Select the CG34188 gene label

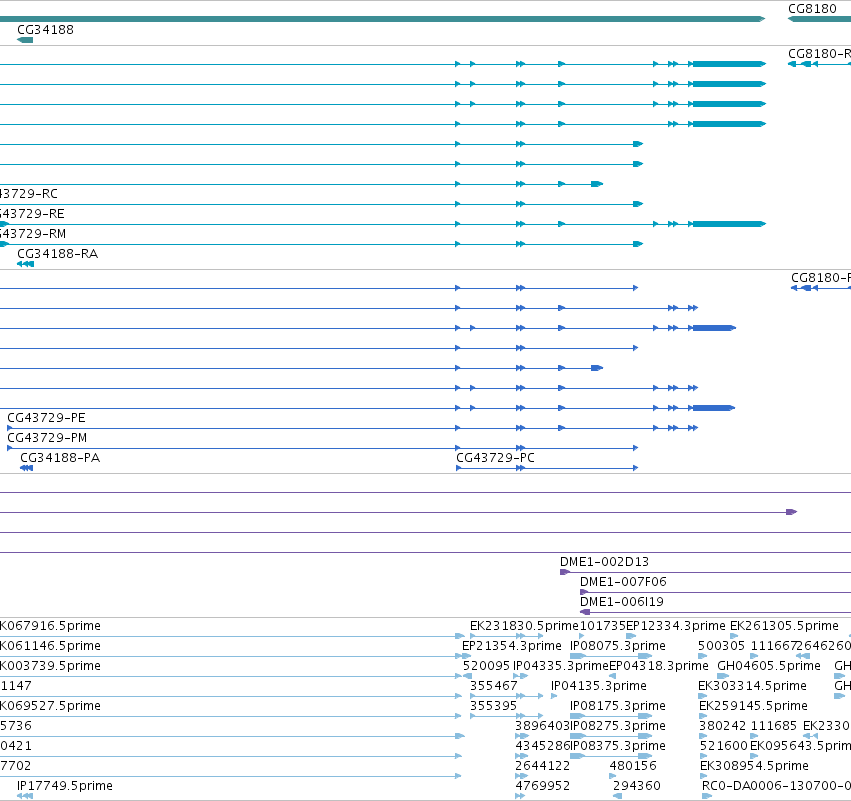click(x=45, y=29)
